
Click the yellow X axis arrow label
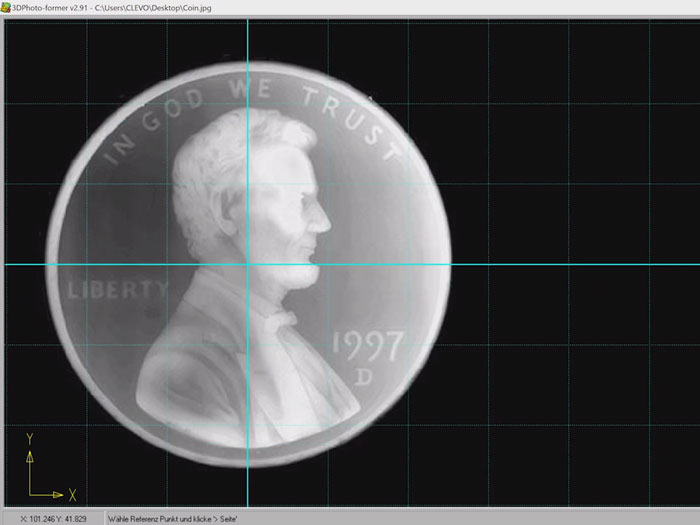(72, 494)
